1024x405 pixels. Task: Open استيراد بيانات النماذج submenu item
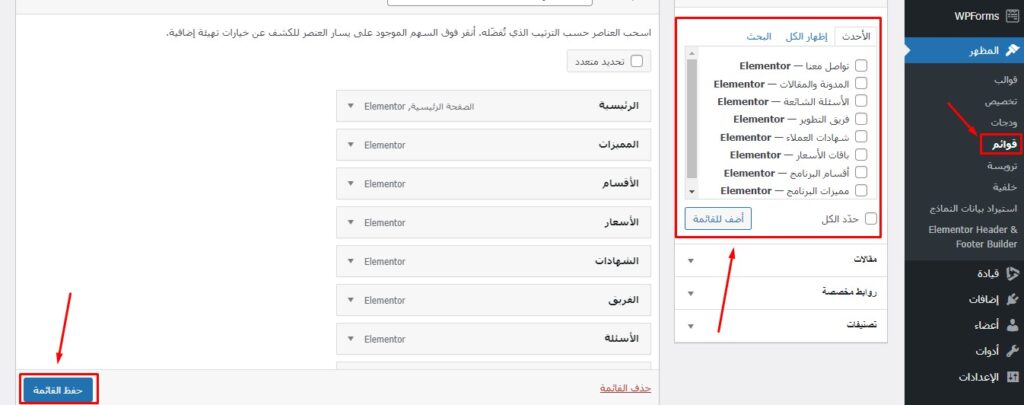coord(973,209)
